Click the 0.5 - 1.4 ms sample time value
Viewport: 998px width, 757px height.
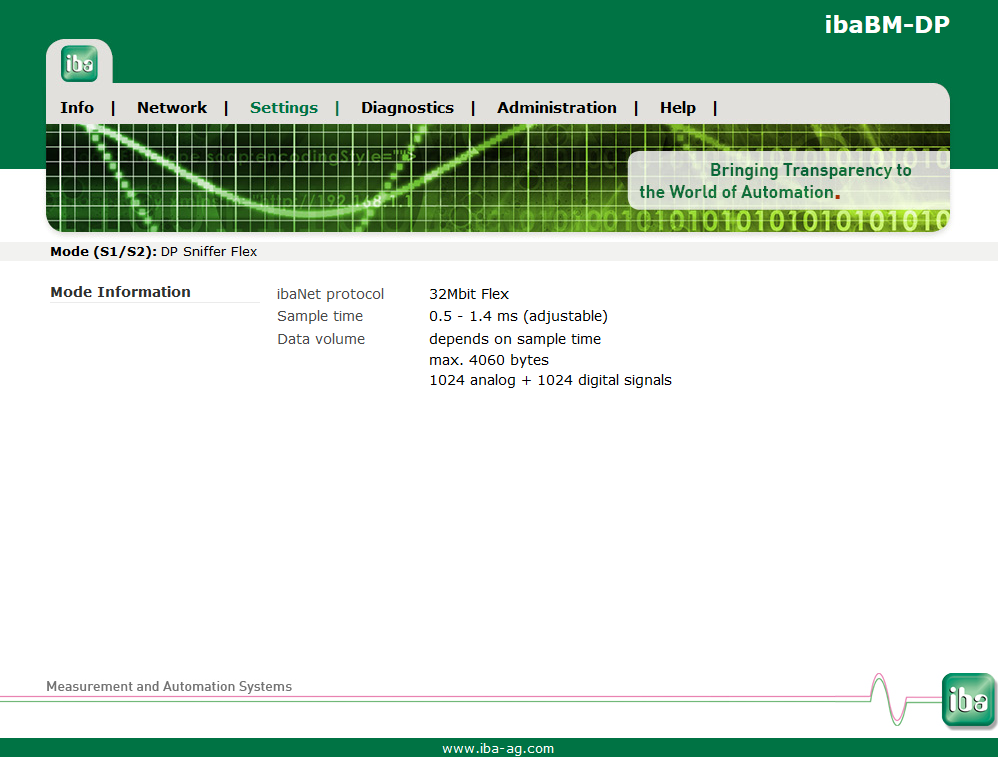coord(518,316)
